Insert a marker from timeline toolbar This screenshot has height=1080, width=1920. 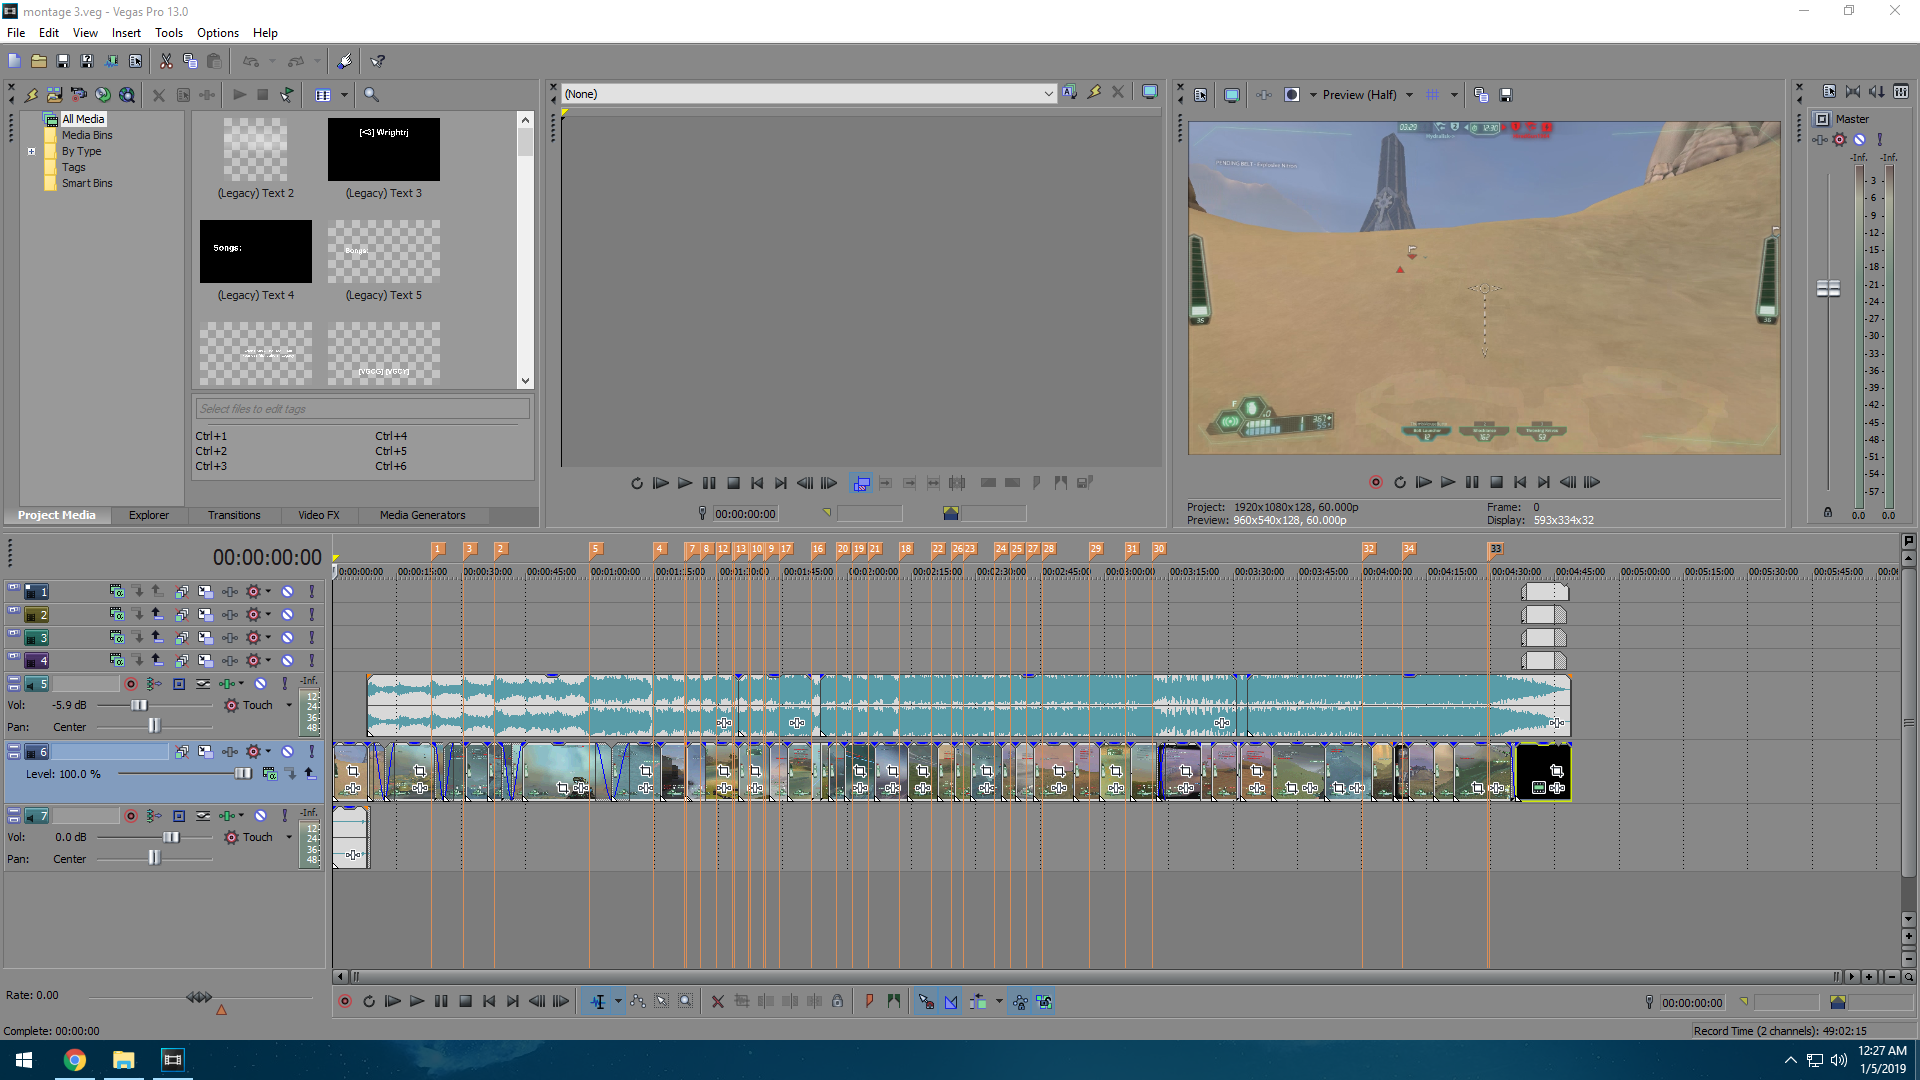[x=869, y=1001]
